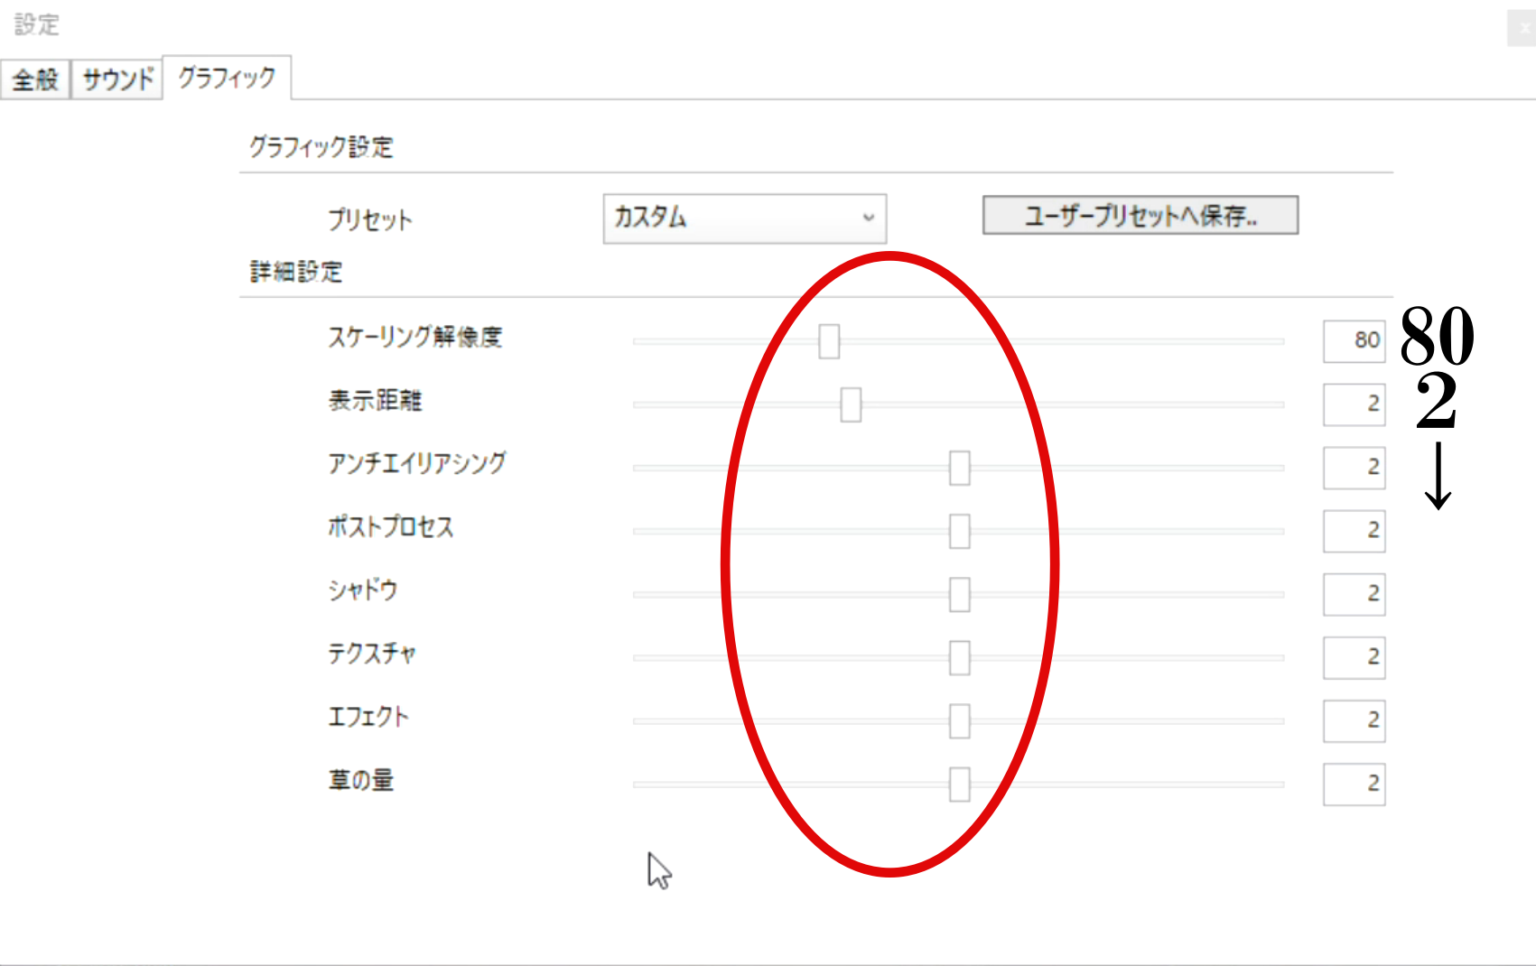
Task: Click the エフェクト slider handle
Action: pyautogui.click(x=960, y=721)
